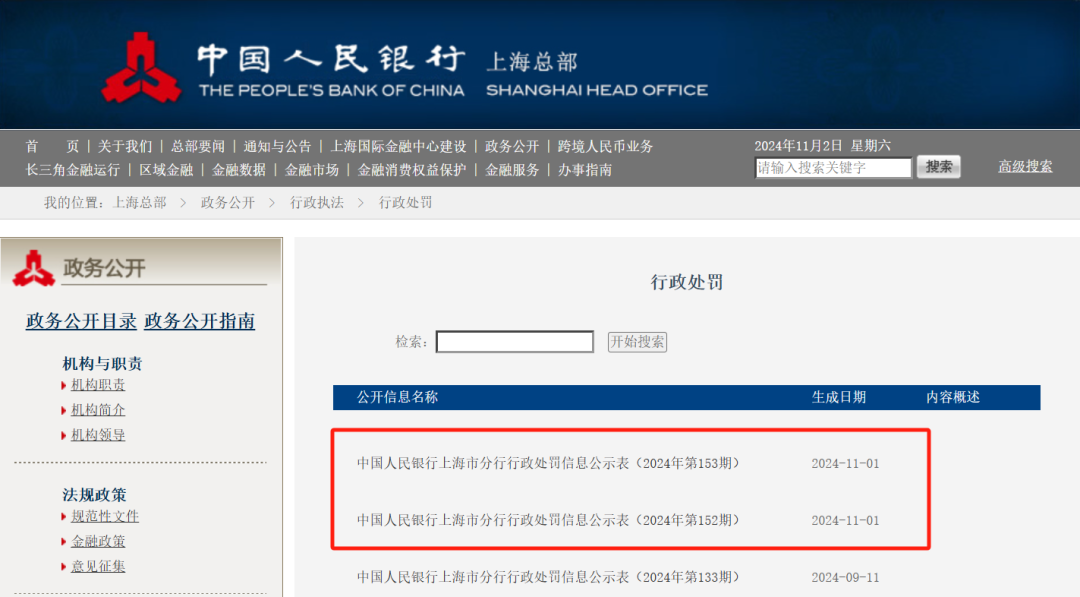Click the 开始搜索 button

[637, 342]
